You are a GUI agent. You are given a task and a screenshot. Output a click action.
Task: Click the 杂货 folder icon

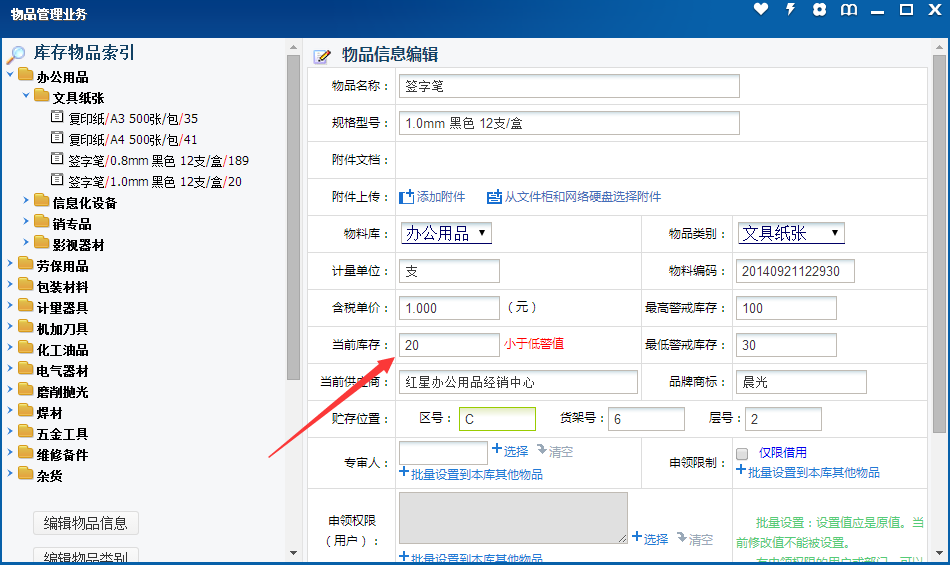pyautogui.click(x=25, y=474)
